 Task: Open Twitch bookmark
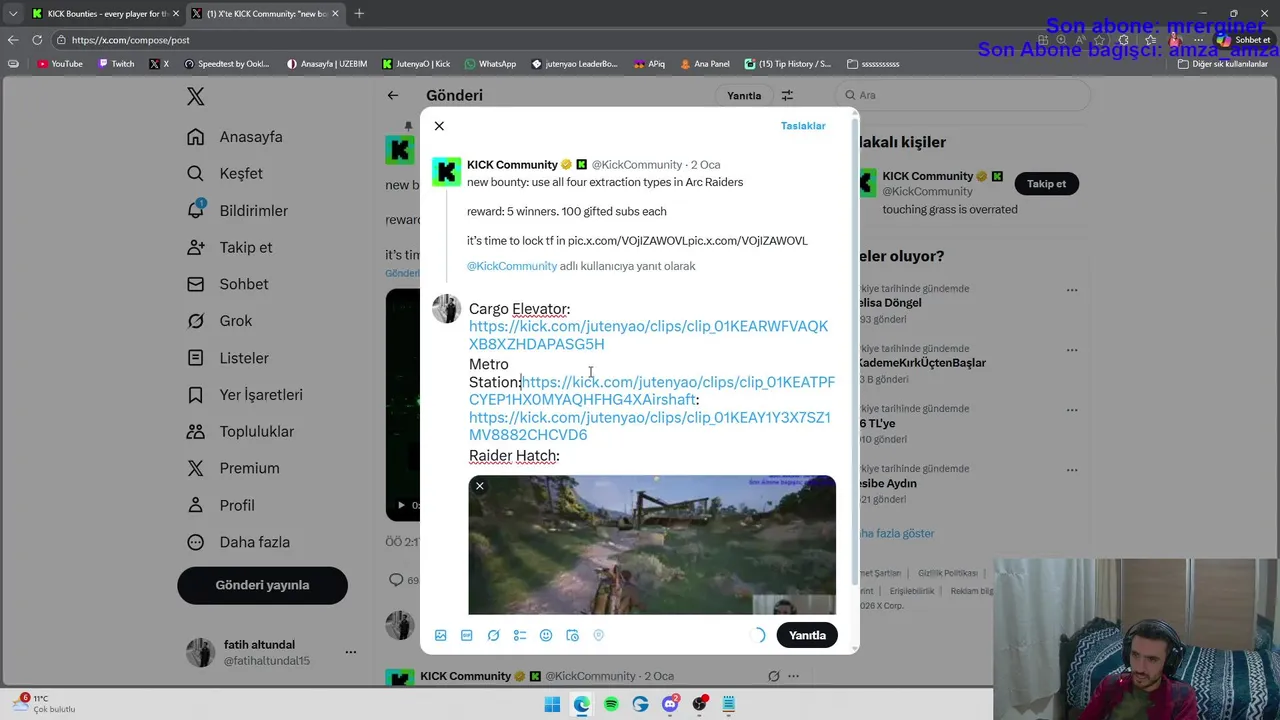click(116, 64)
